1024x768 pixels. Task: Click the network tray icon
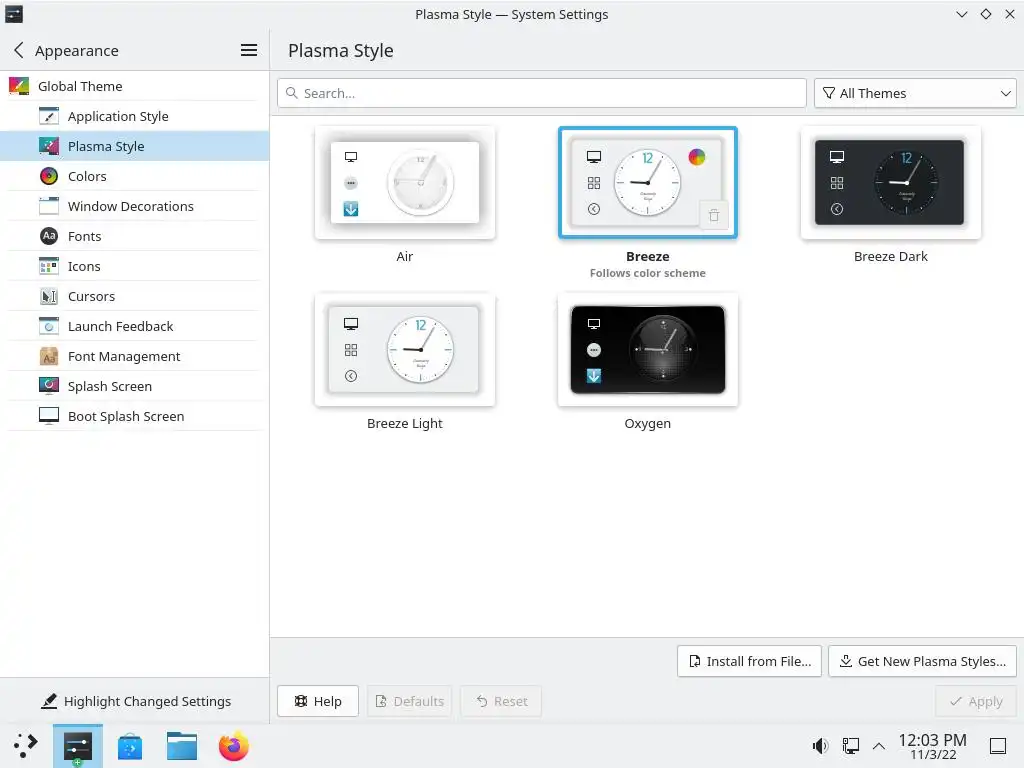pyautogui.click(x=850, y=746)
